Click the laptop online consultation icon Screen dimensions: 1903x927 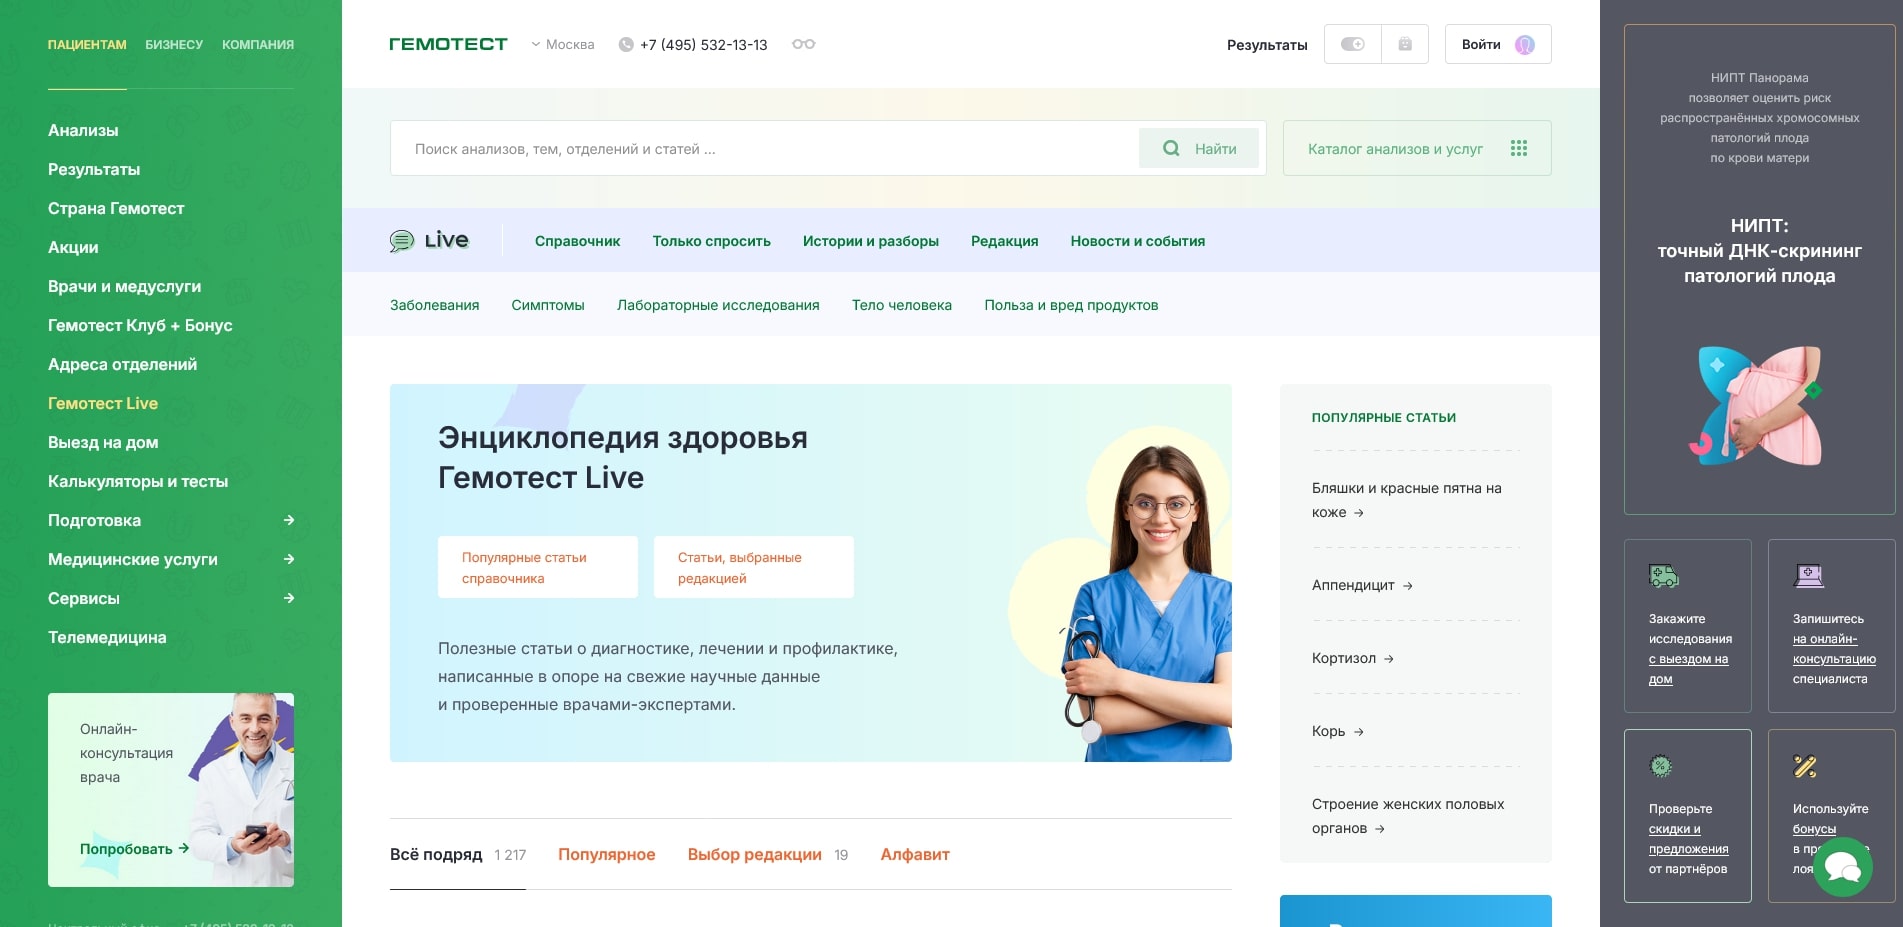[x=1809, y=576]
